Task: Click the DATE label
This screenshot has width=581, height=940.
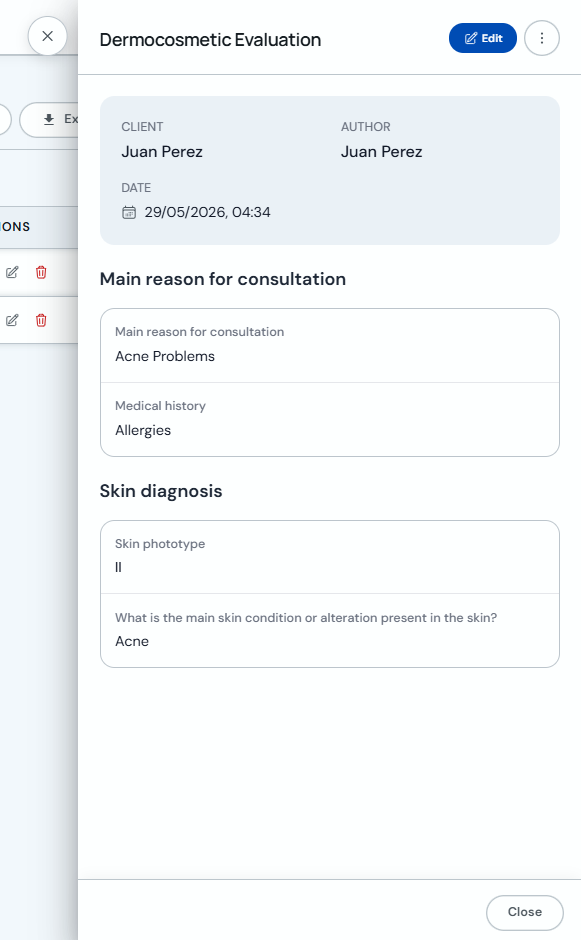Action: tap(136, 188)
